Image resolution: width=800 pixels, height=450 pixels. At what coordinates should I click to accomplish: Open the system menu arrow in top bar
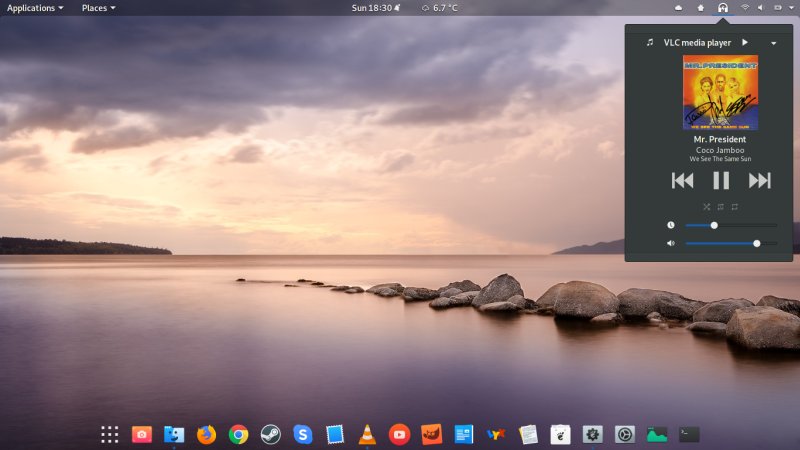click(789, 8)
